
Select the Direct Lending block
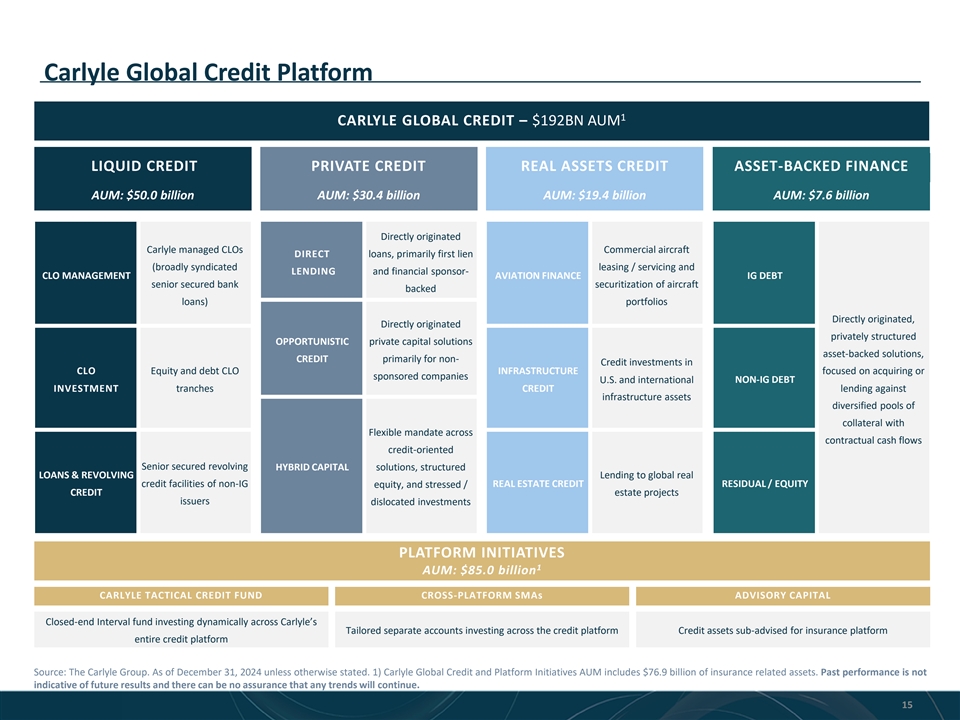pyautogui.click(x=311, y=260)
